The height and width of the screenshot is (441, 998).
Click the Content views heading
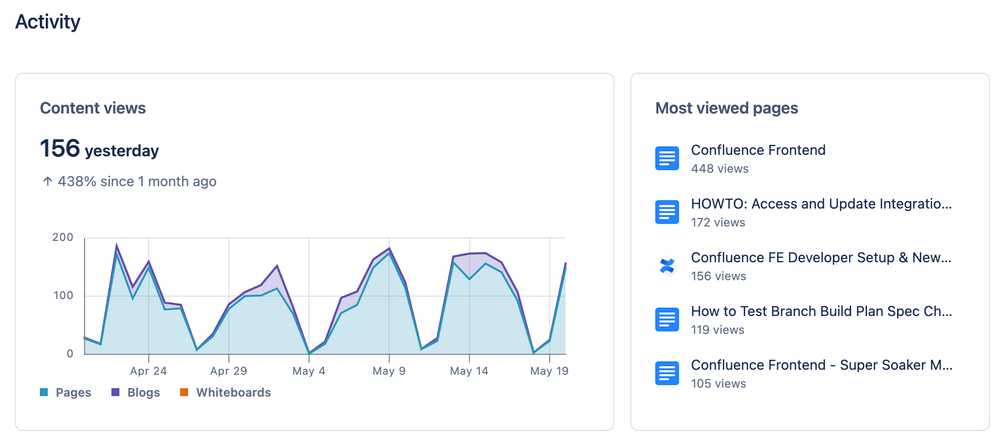point(93,108)
